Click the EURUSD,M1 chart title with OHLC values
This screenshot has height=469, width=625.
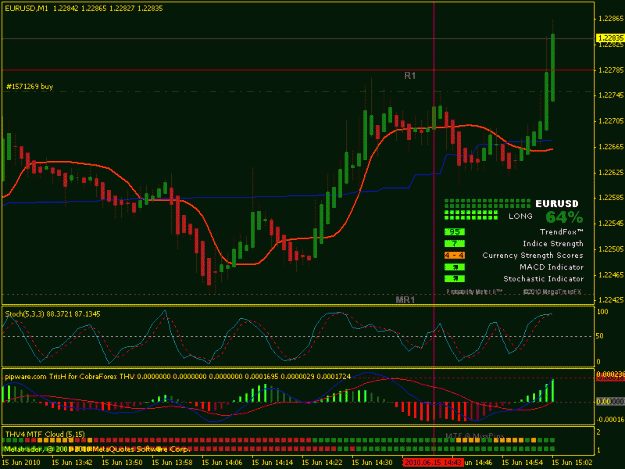84,8
